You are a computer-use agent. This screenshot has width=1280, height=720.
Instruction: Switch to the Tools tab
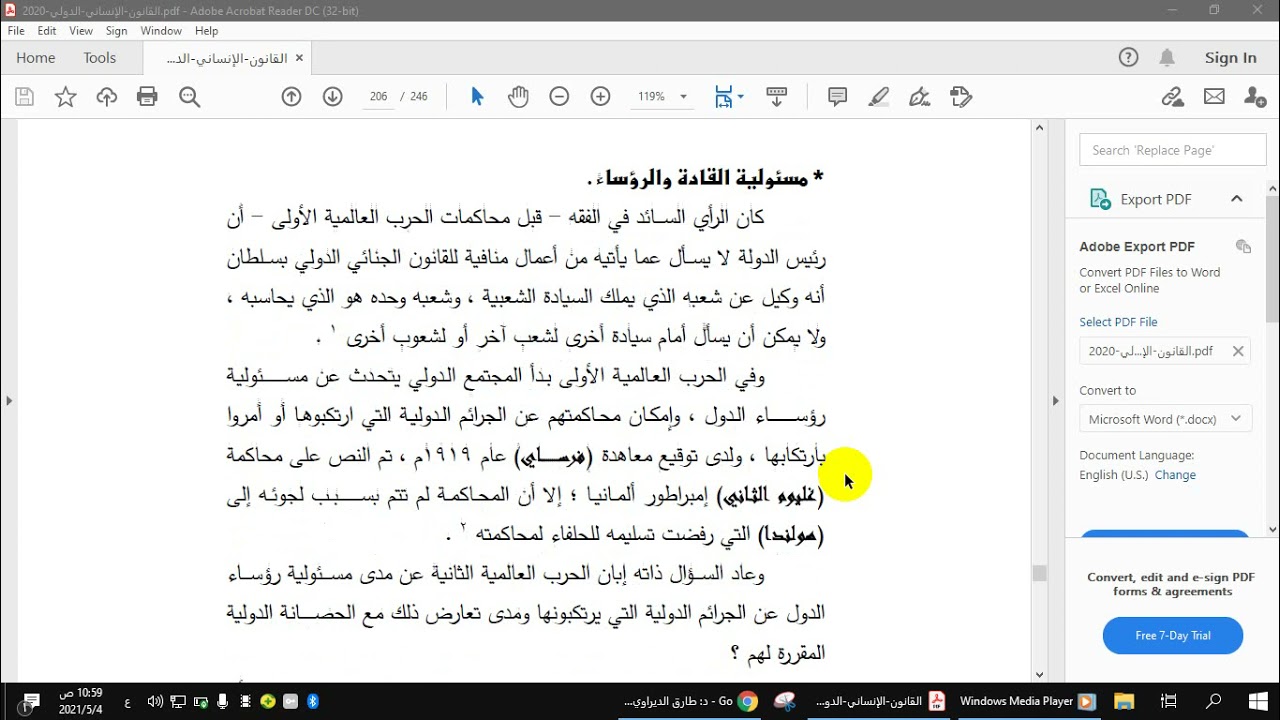100,58
